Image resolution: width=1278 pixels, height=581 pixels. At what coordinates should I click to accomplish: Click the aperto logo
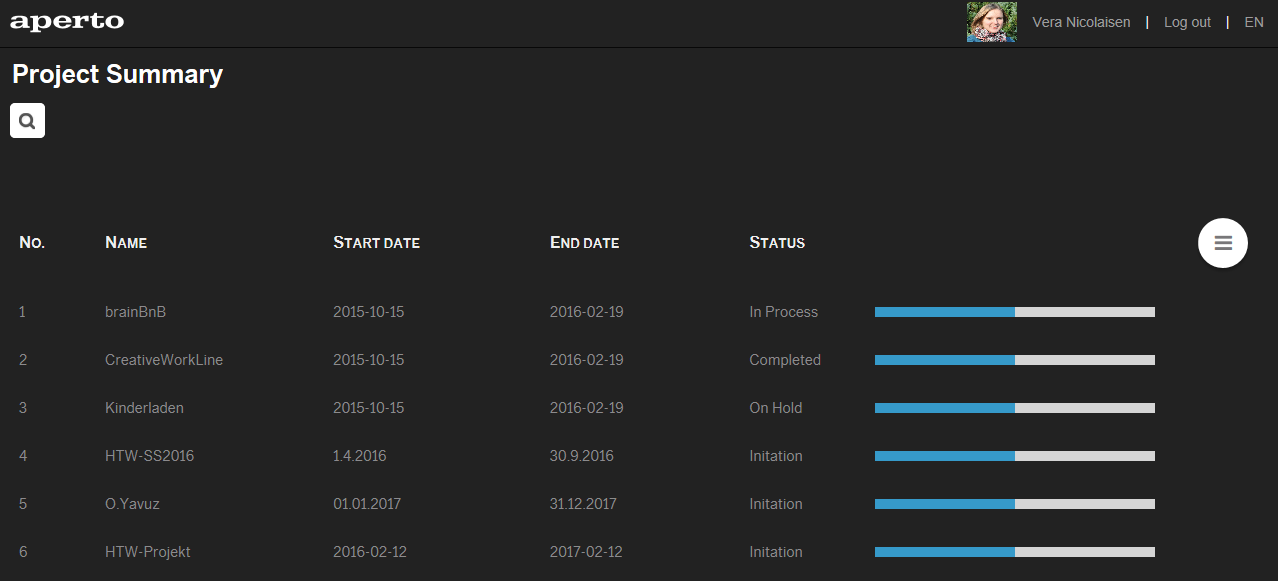tap(67, 22)
